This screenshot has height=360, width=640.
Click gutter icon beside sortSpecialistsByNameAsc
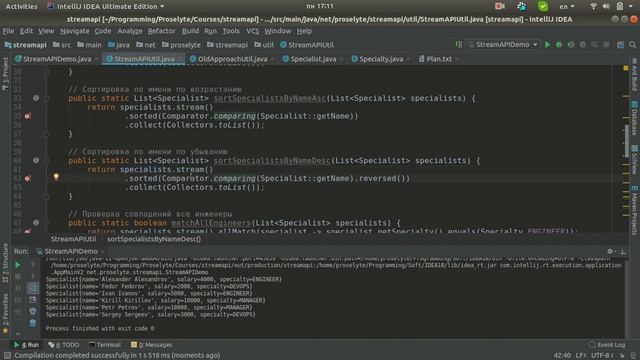pos(36,98)
